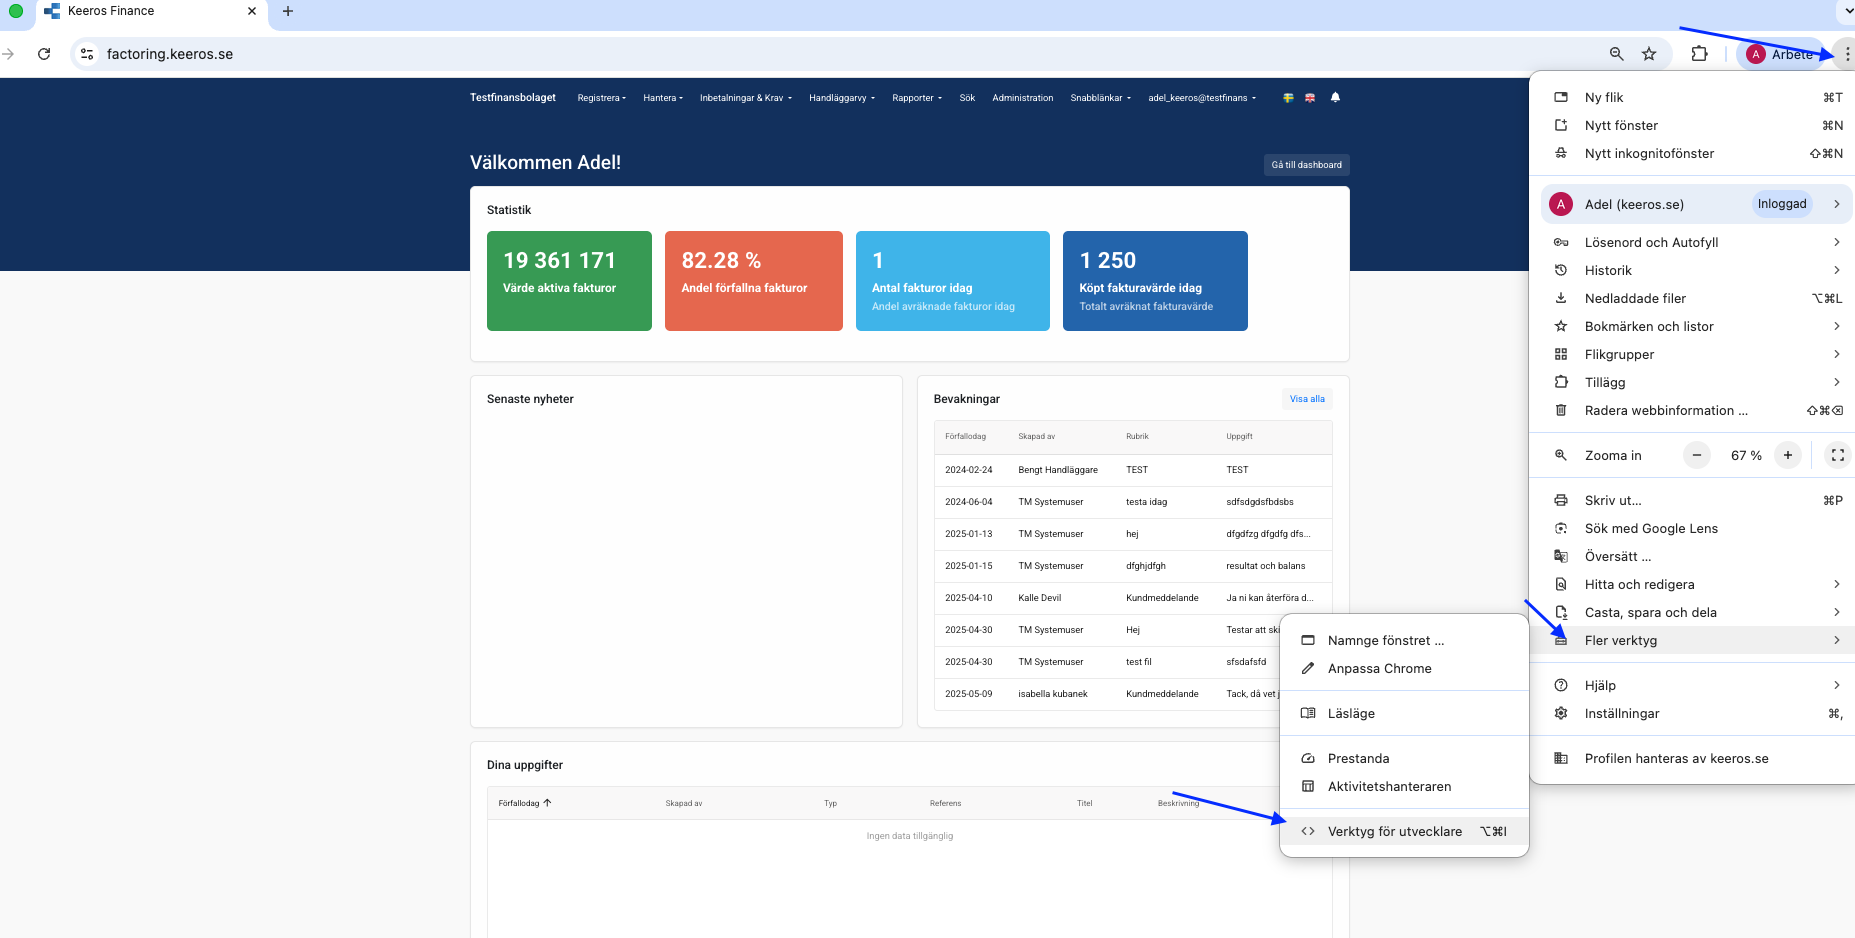
Task: Reload the page
Action: (44, 54)
